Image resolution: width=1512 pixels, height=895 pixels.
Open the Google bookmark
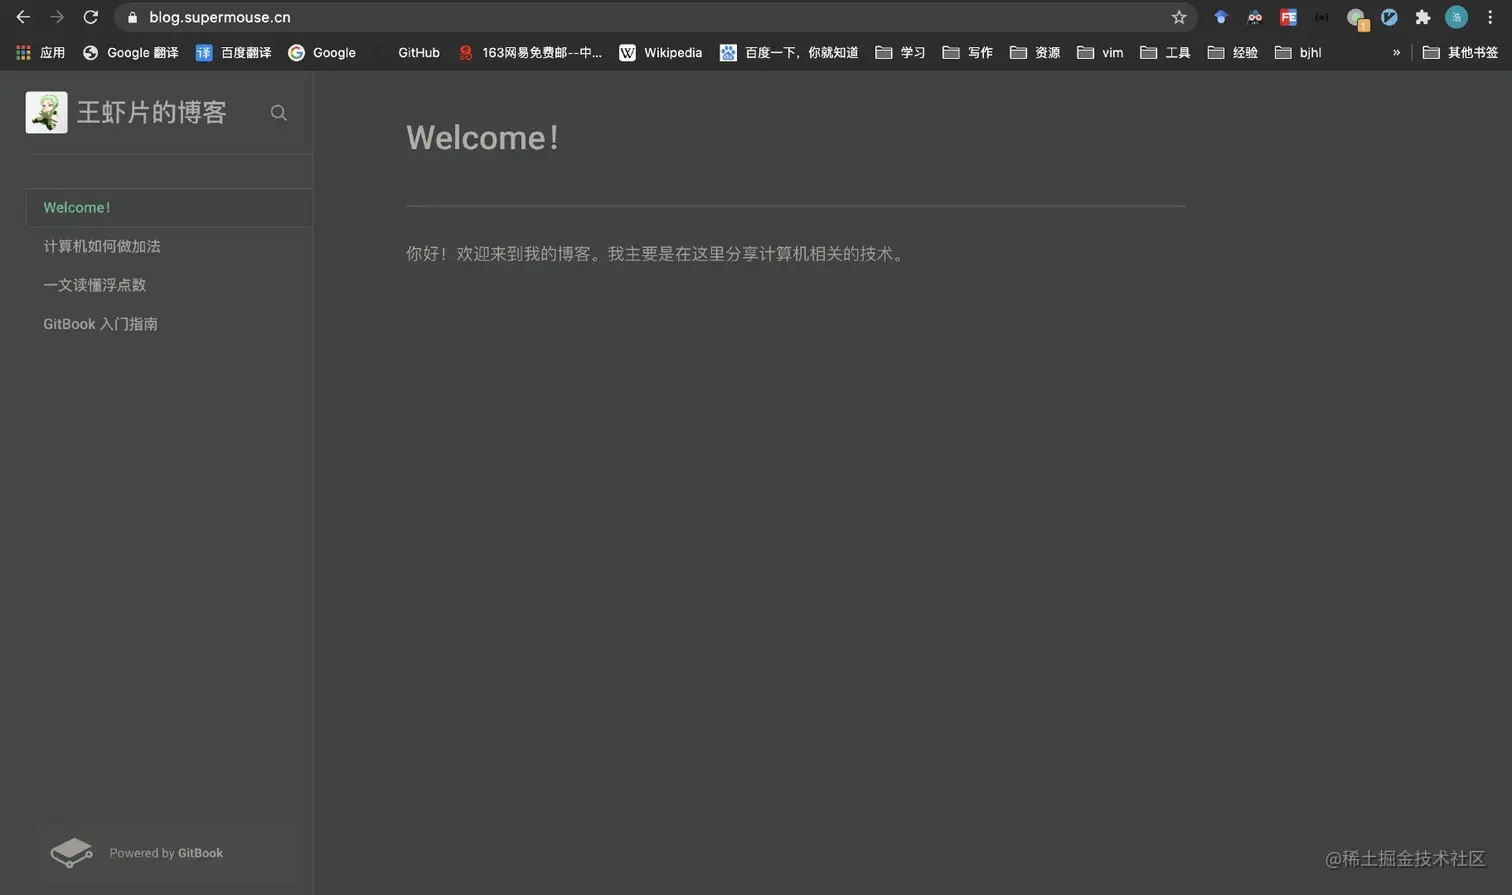click(322, 52)
